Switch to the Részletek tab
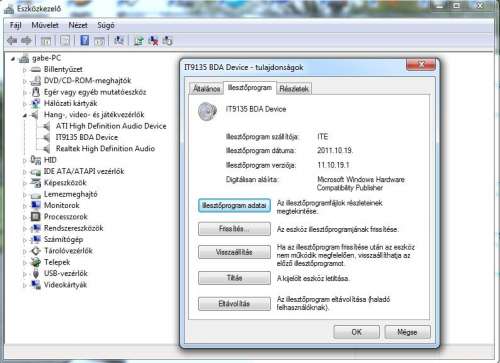The width and height of the screenshot is (500, 363). 294,89
